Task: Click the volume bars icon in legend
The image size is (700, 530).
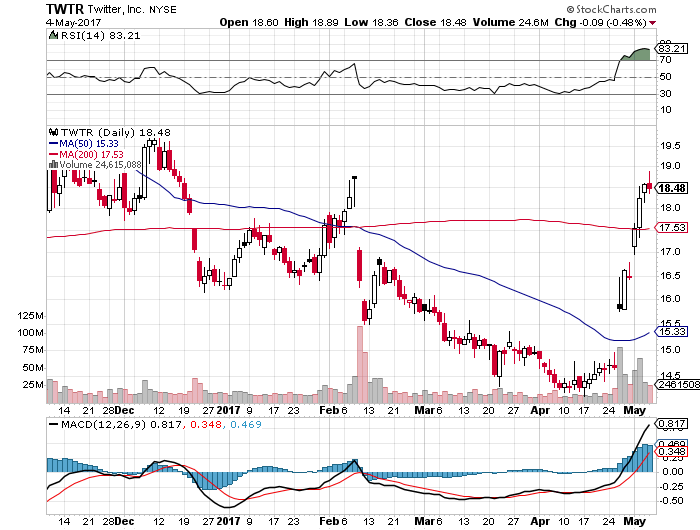Action: 53,165
